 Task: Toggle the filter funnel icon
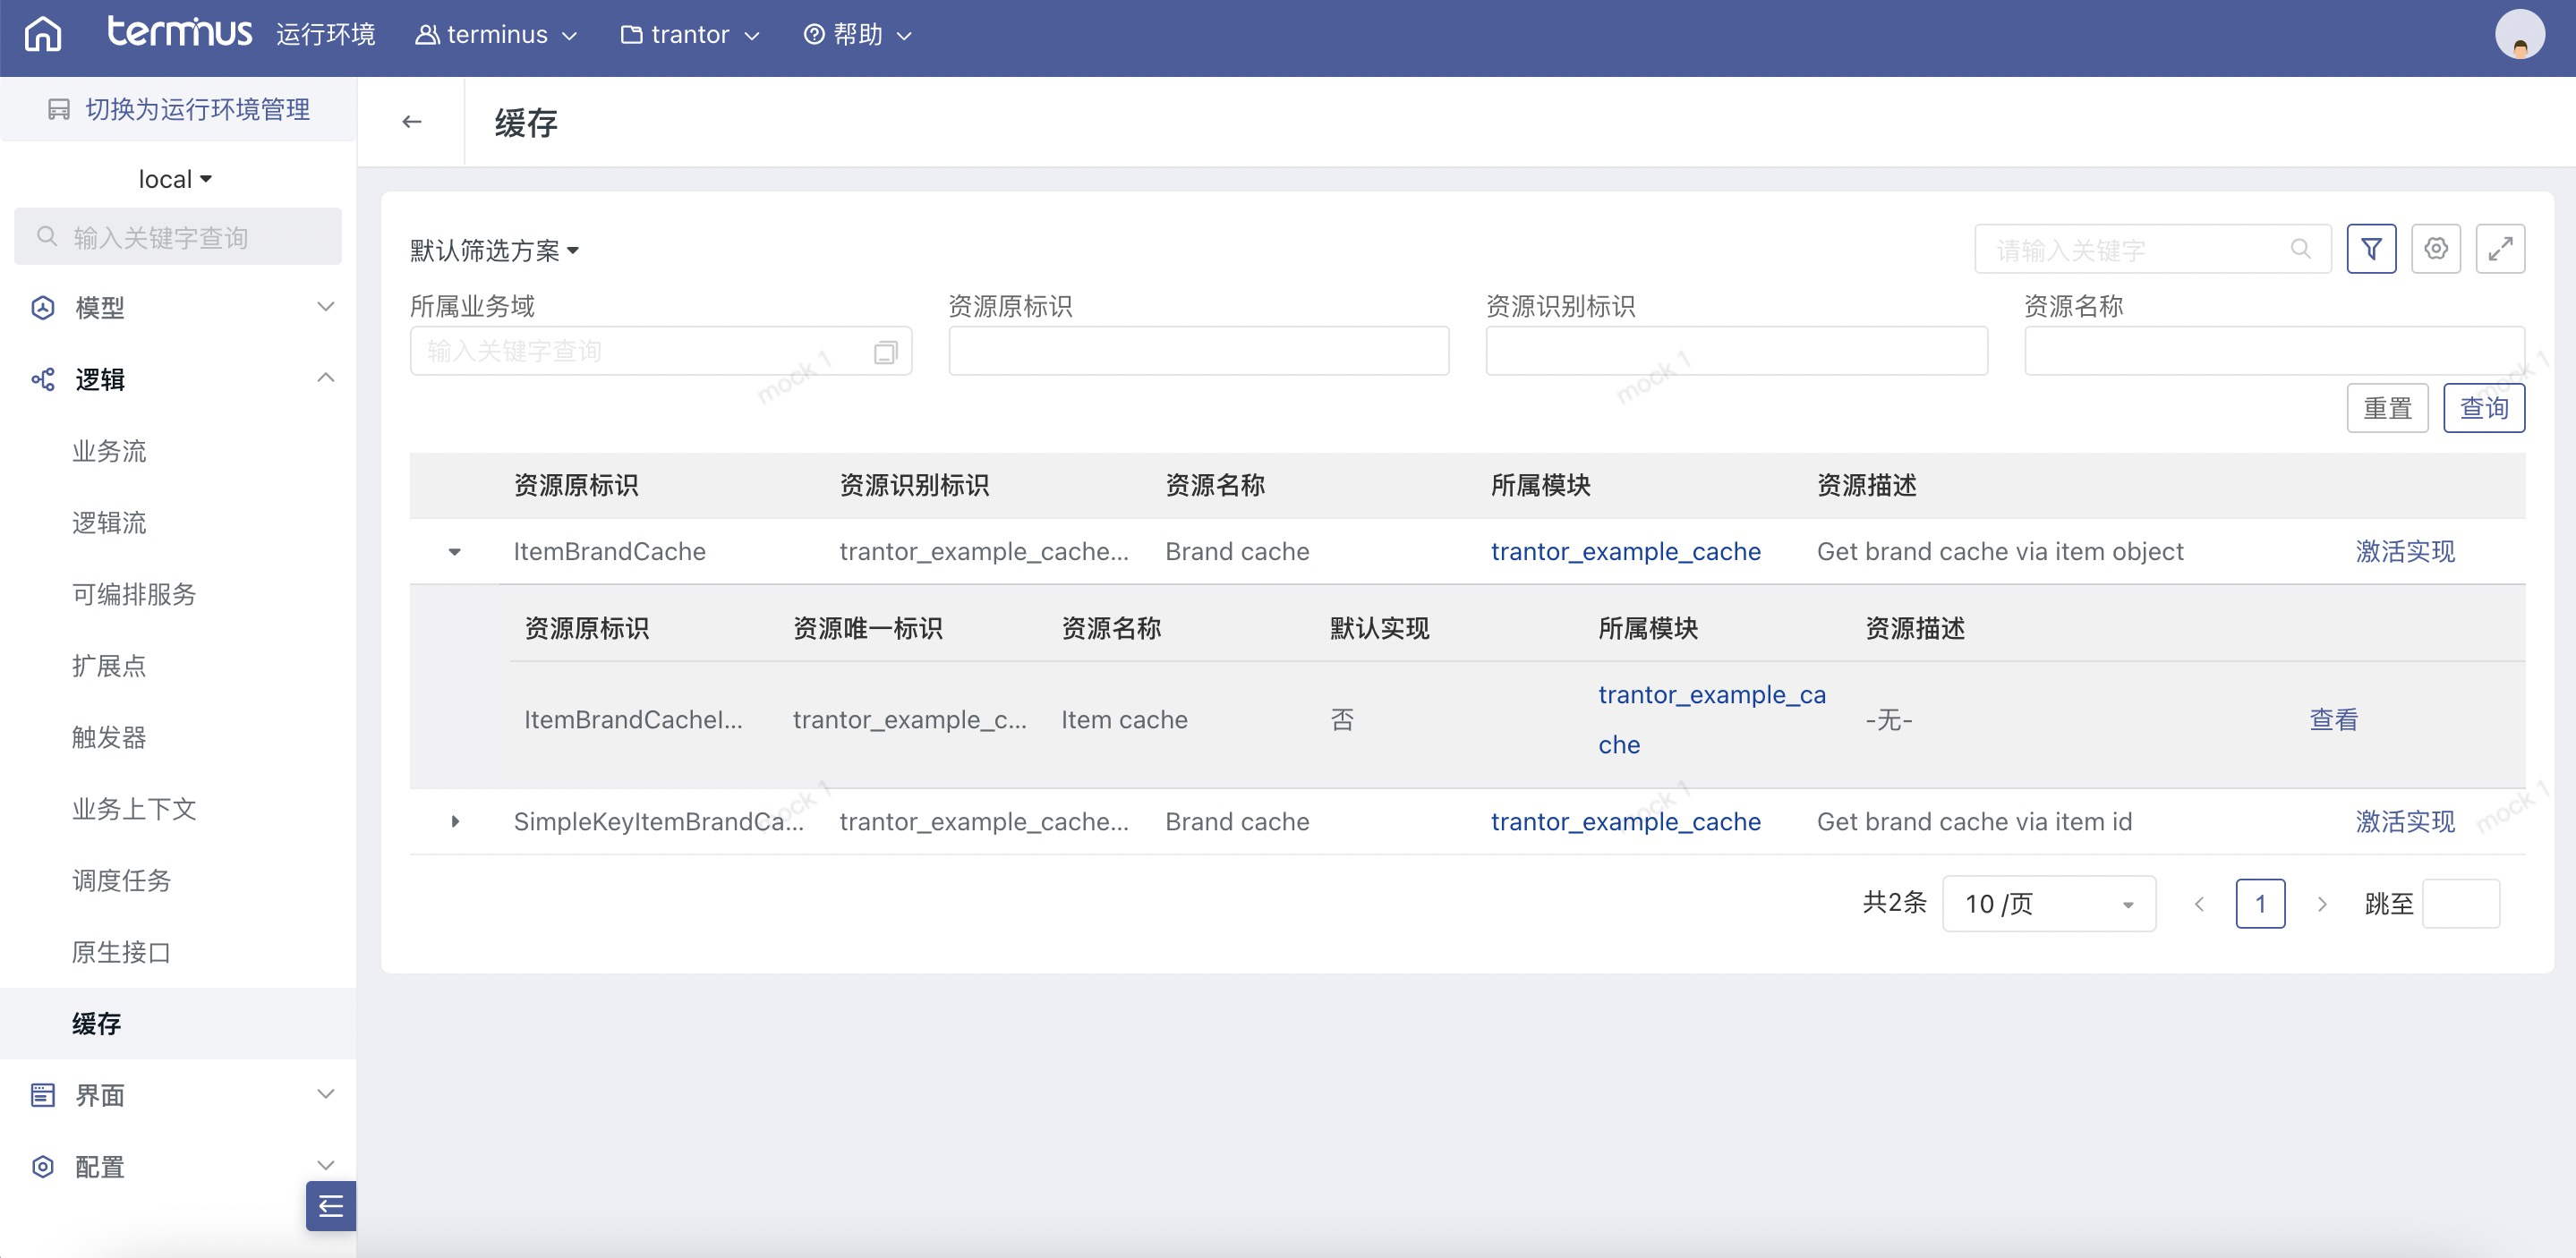(2370, 248)
